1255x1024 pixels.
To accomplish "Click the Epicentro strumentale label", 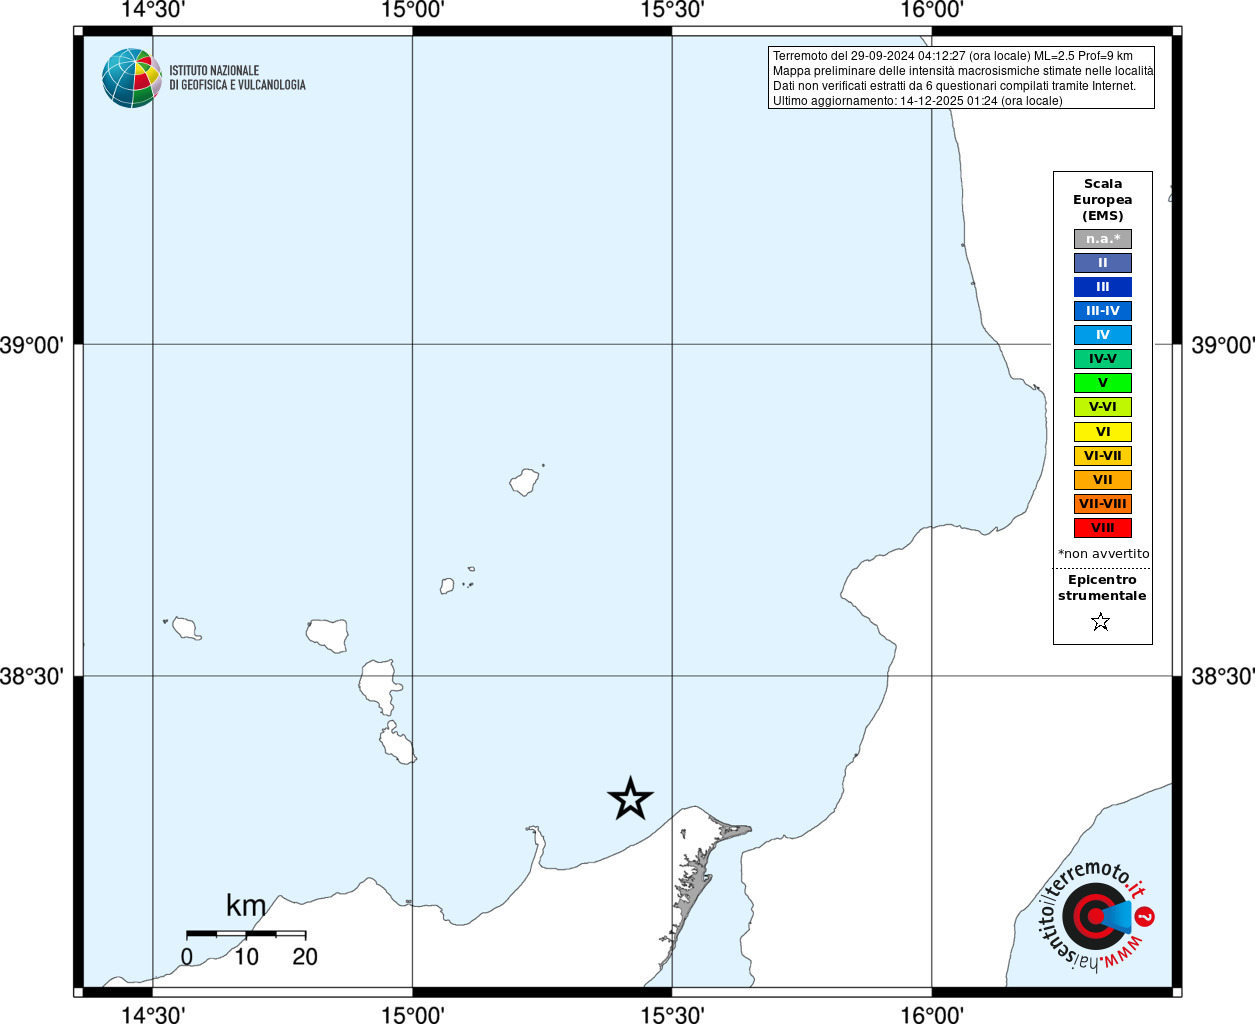I will pyautogui.click(x=1102, y=588).
